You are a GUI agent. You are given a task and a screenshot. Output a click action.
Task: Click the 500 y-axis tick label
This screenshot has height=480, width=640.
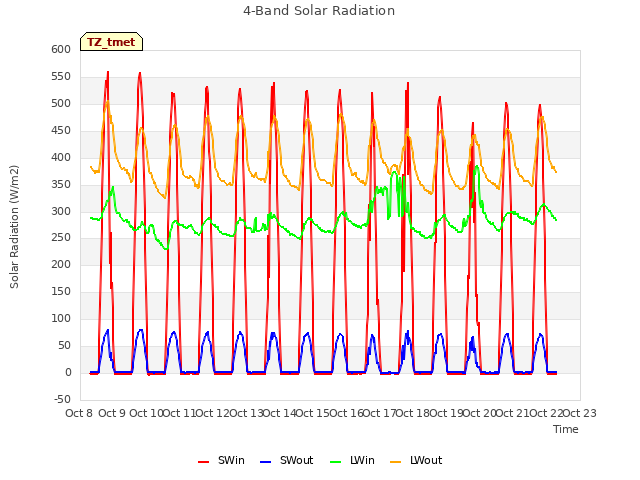click(61, 103)
